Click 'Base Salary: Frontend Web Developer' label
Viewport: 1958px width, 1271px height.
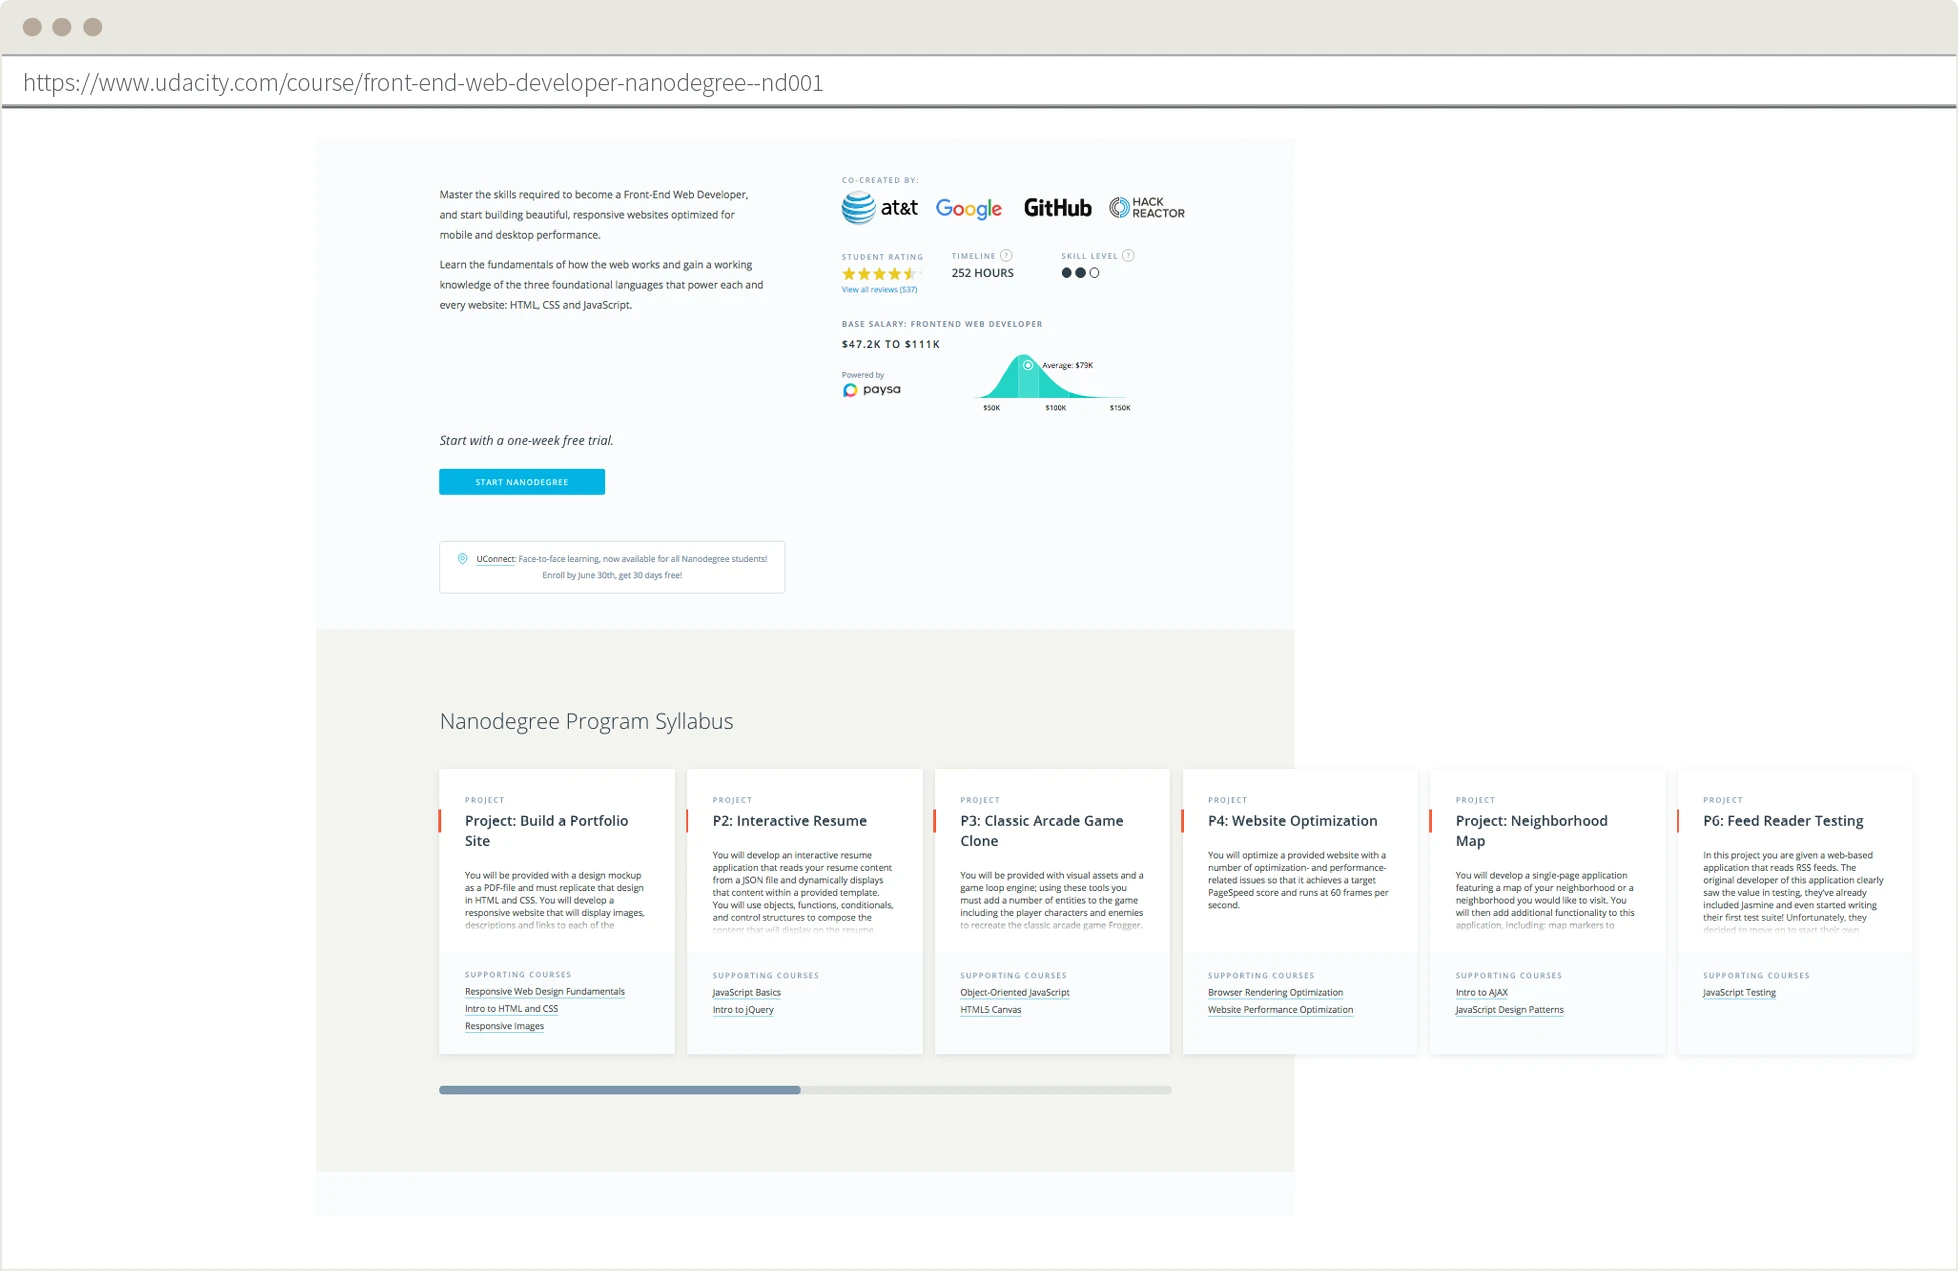tap(942, 324)
